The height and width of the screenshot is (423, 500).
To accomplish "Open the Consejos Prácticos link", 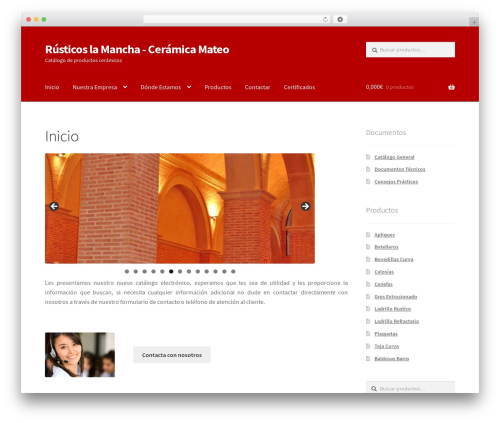I will [x=396, y=182].
